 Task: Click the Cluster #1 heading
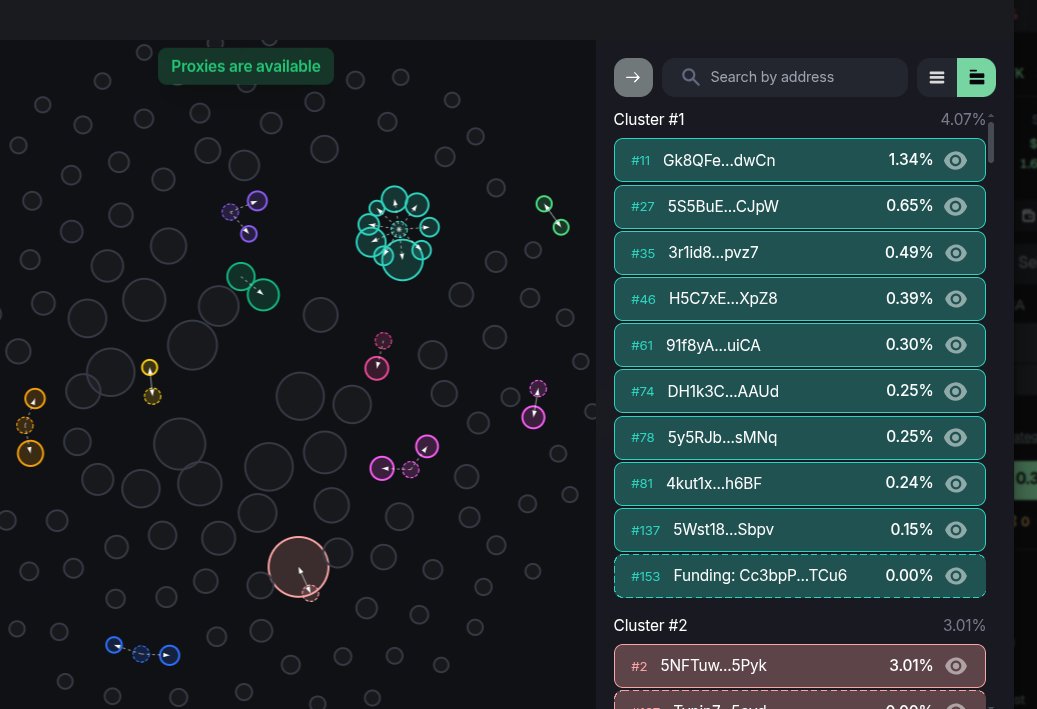(649, 119)
